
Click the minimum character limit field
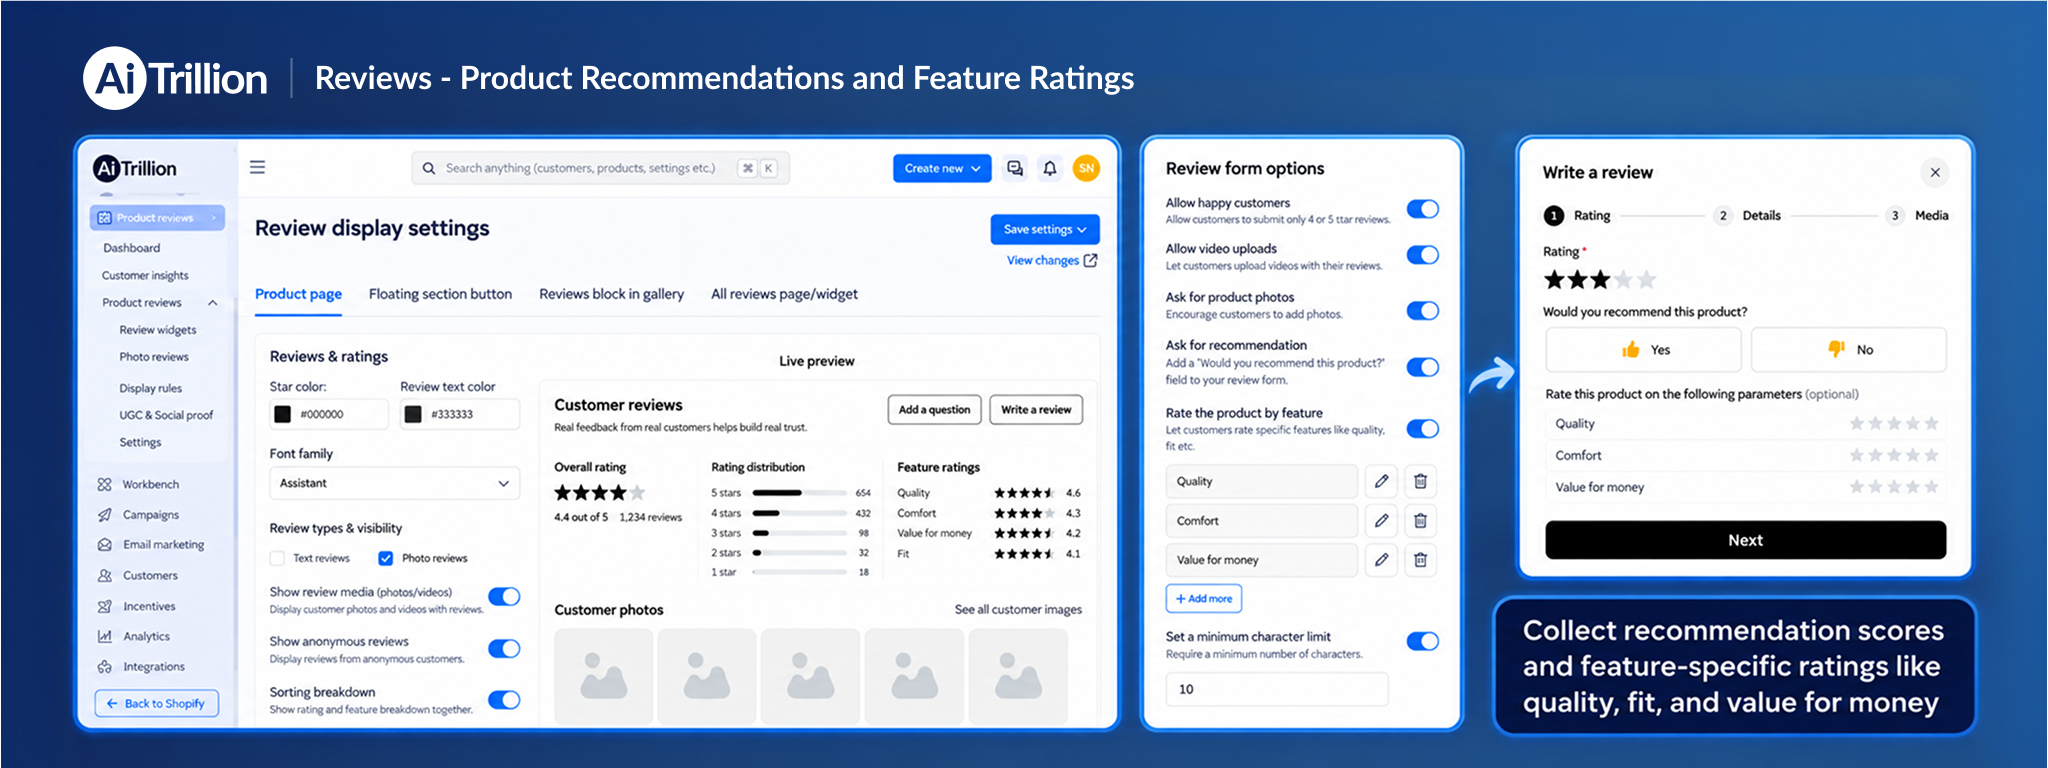[1277, 689]
